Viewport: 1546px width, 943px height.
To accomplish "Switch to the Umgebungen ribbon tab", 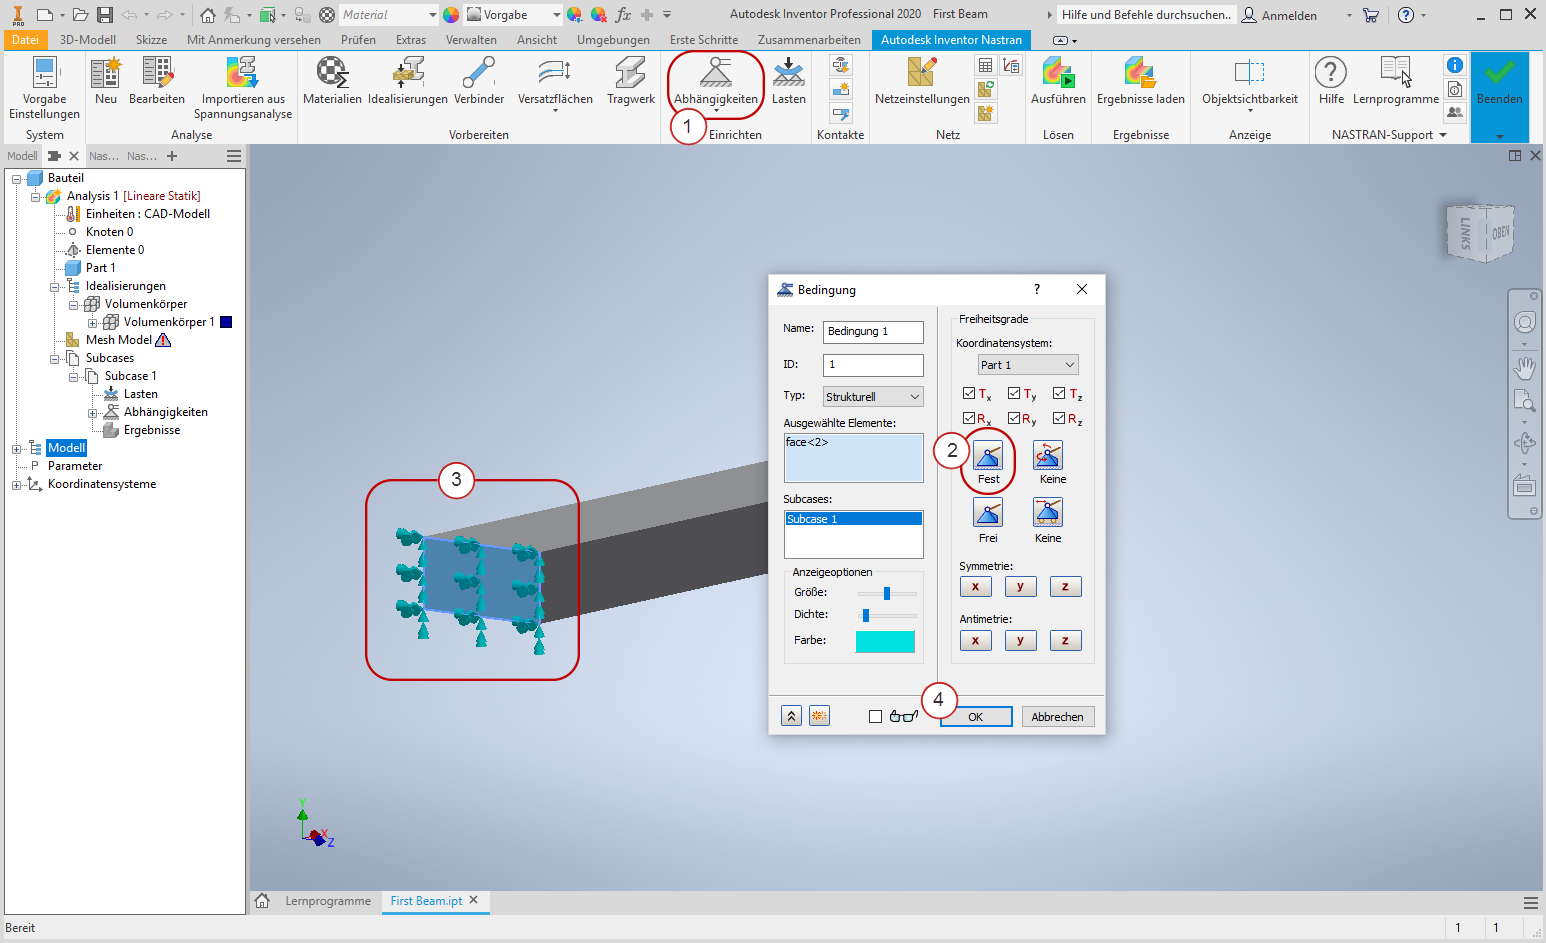I will tap(613, 40).
